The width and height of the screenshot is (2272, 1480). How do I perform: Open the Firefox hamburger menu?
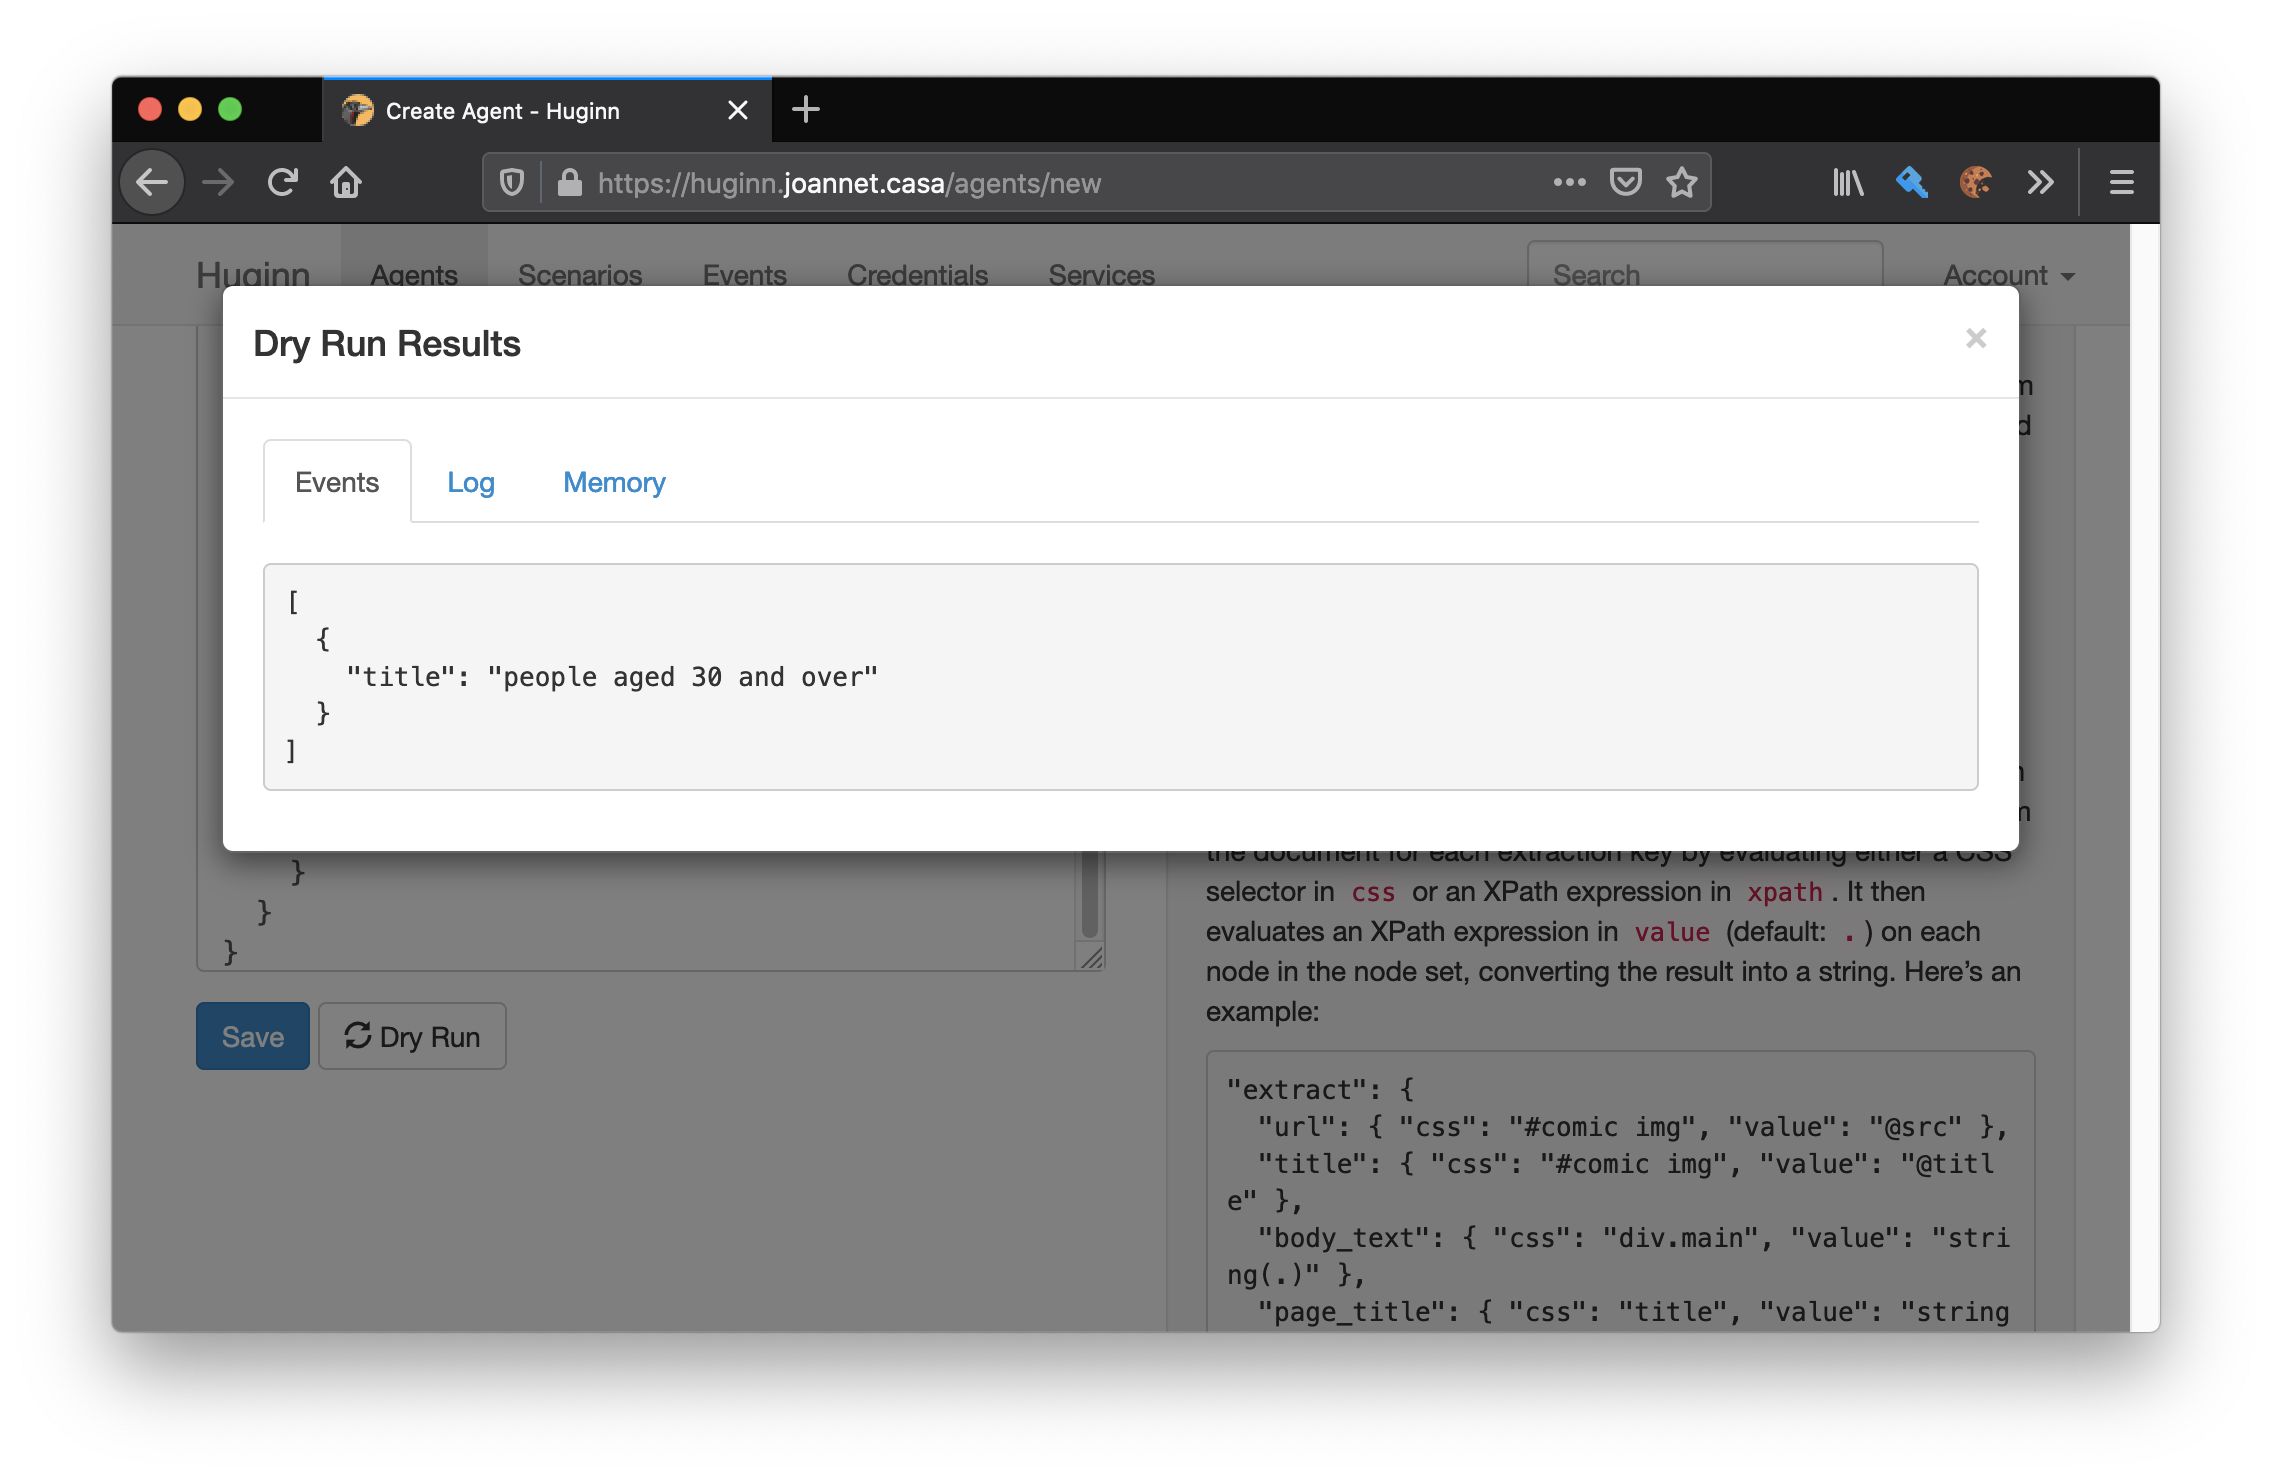[2122, 183]
